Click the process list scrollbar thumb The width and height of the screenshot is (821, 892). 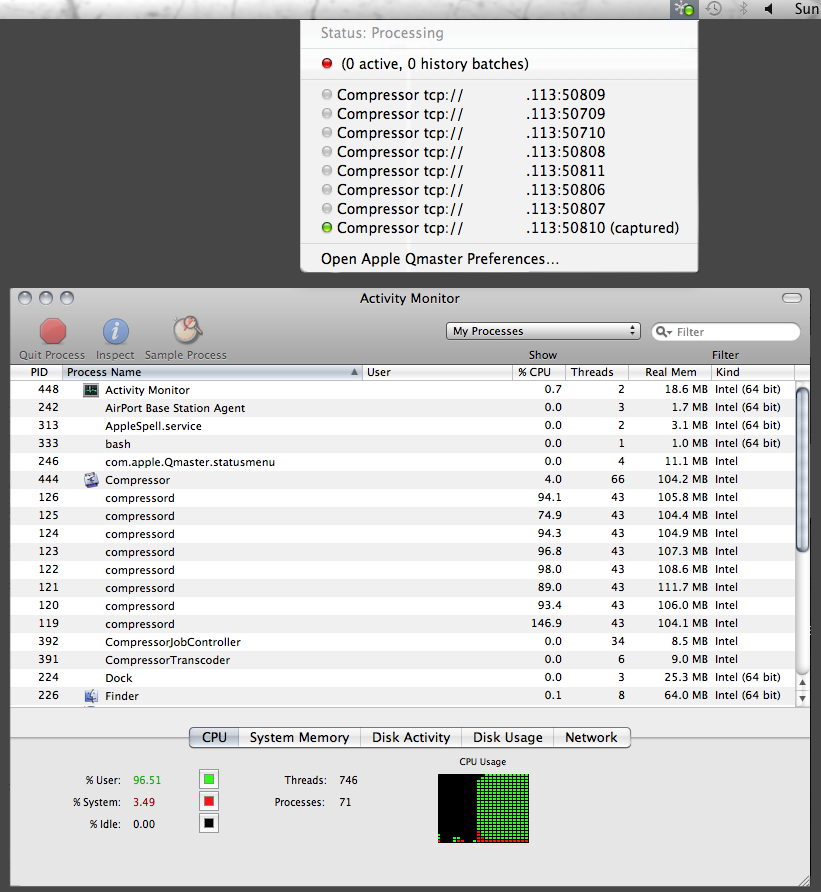pyautogui.click(x=802, y=469)
